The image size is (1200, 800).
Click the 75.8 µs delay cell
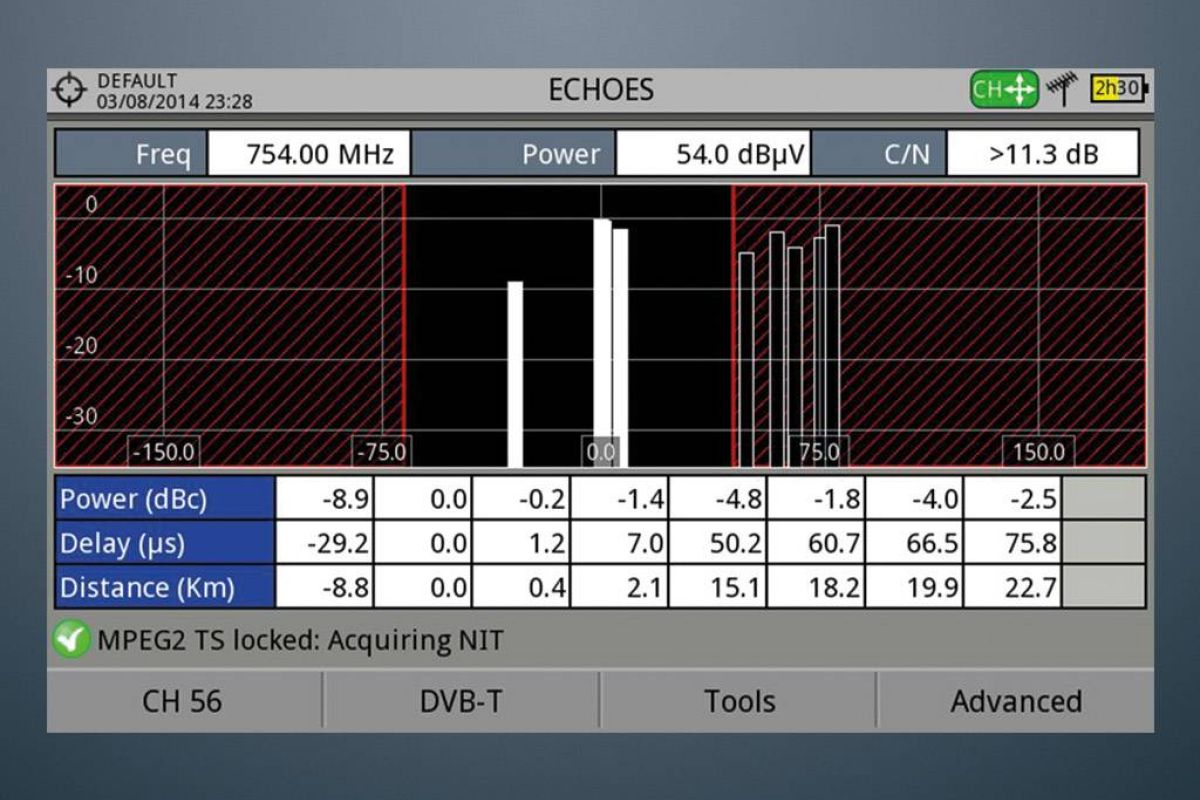point(1012,543)
